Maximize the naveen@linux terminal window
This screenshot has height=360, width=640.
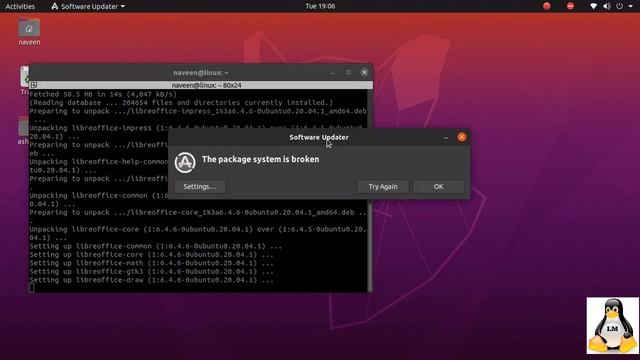pyautogui.click(x=348, y=72)
